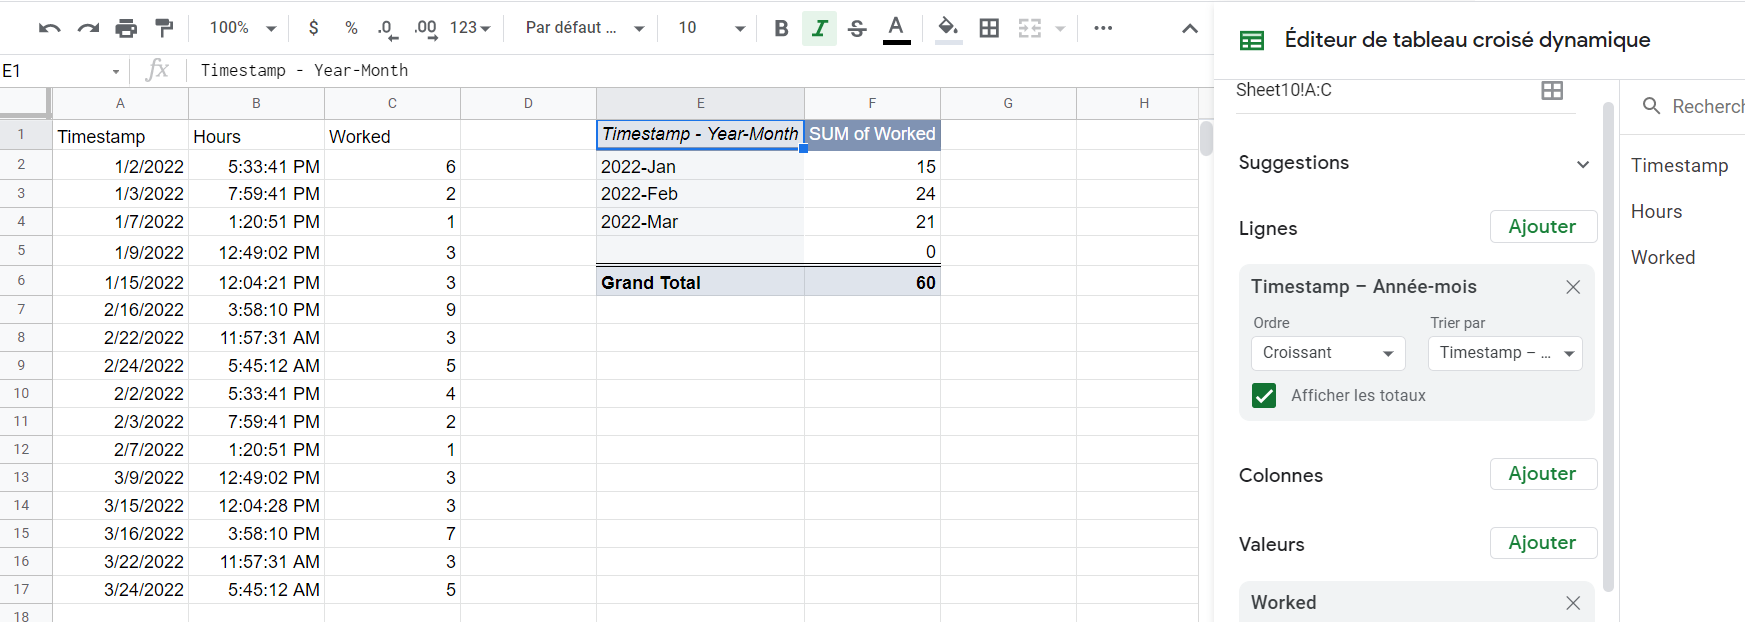
Task: Format as percent with % icon
Action: point(351,28)
